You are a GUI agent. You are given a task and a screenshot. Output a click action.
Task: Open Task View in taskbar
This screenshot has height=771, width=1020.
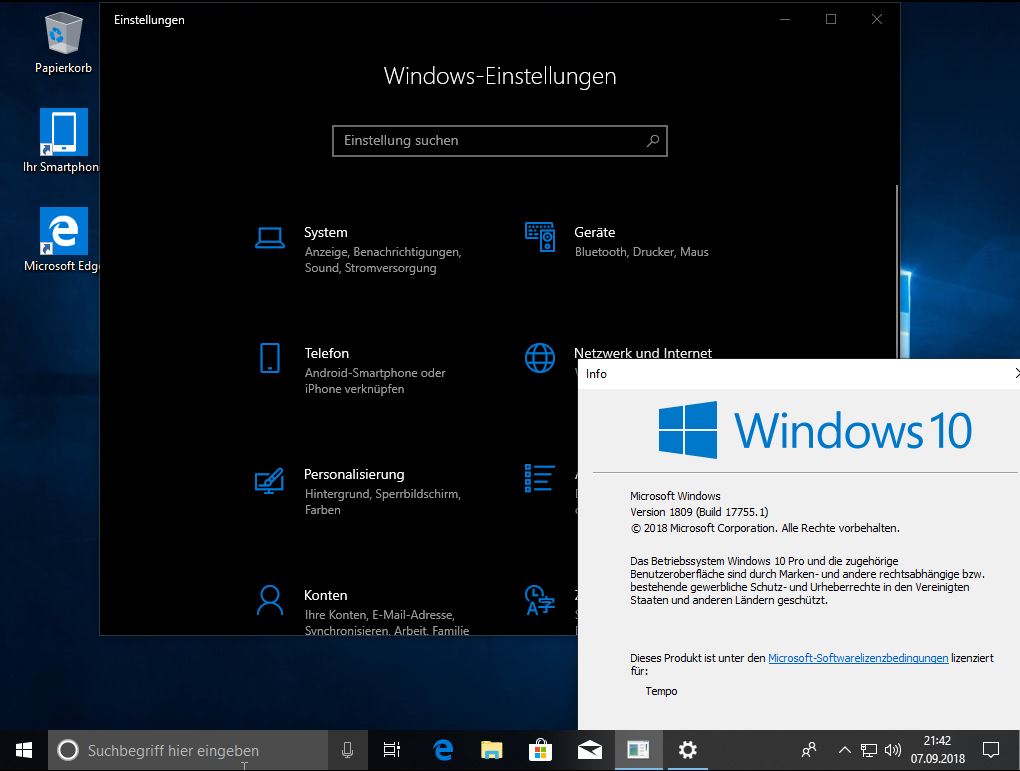pyautogui.click(x=392, y=750)
